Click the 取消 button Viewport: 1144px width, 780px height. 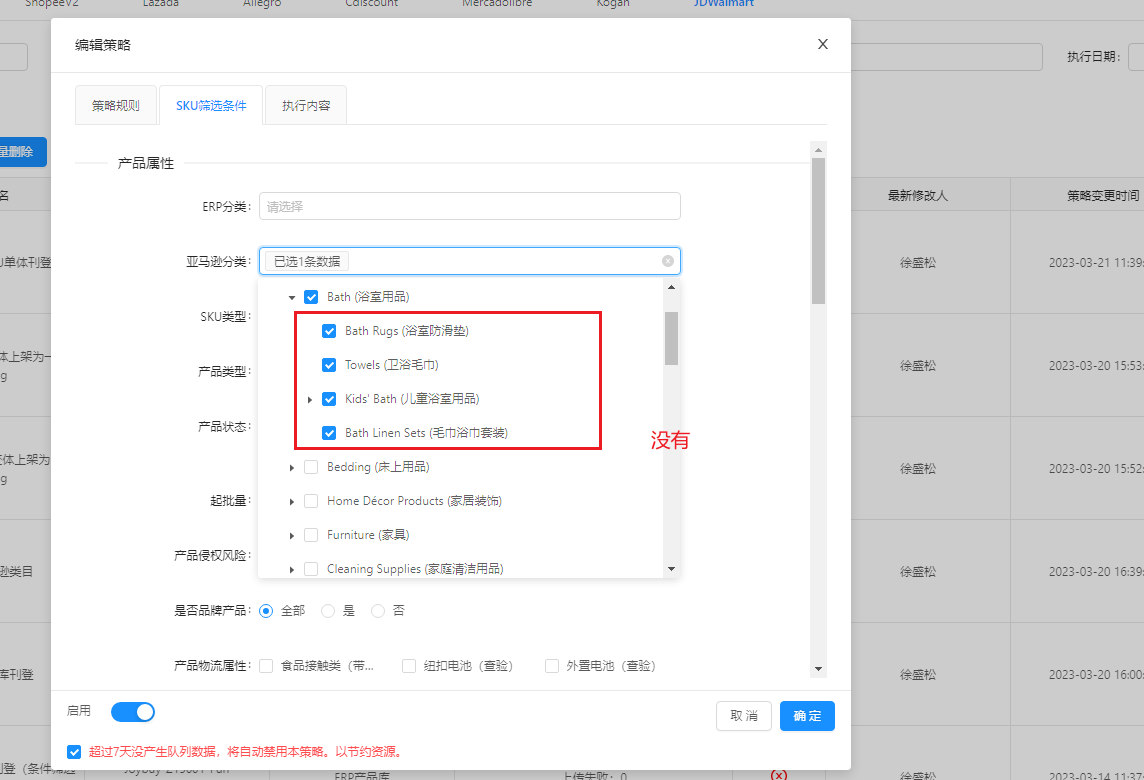point(743,716)
